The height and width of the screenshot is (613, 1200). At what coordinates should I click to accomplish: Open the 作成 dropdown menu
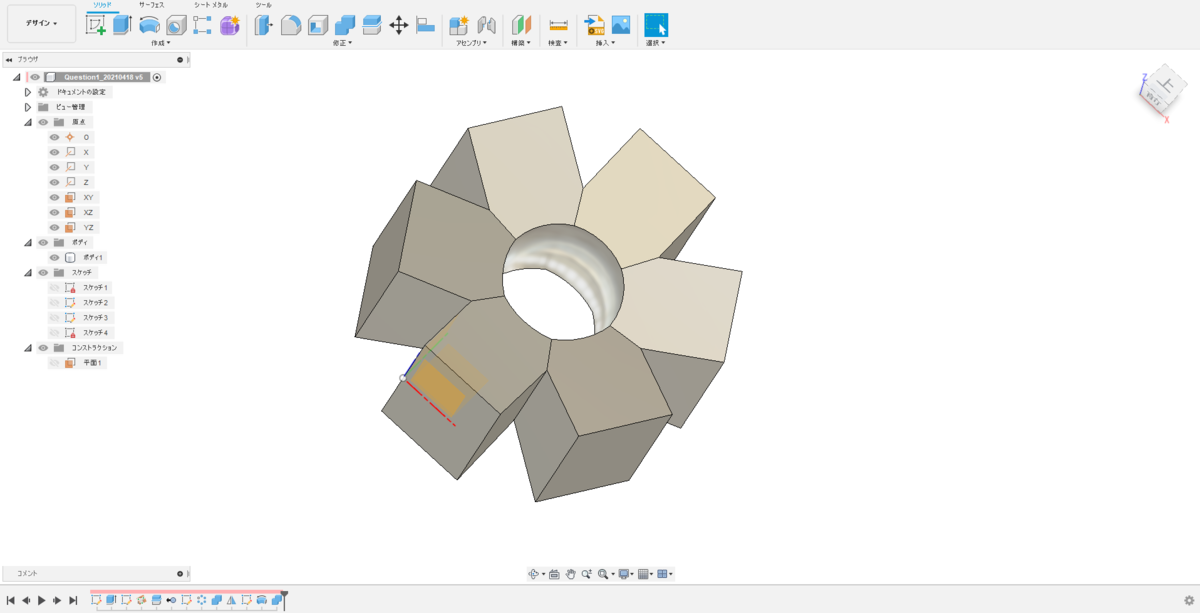click(x=160, y=43)
